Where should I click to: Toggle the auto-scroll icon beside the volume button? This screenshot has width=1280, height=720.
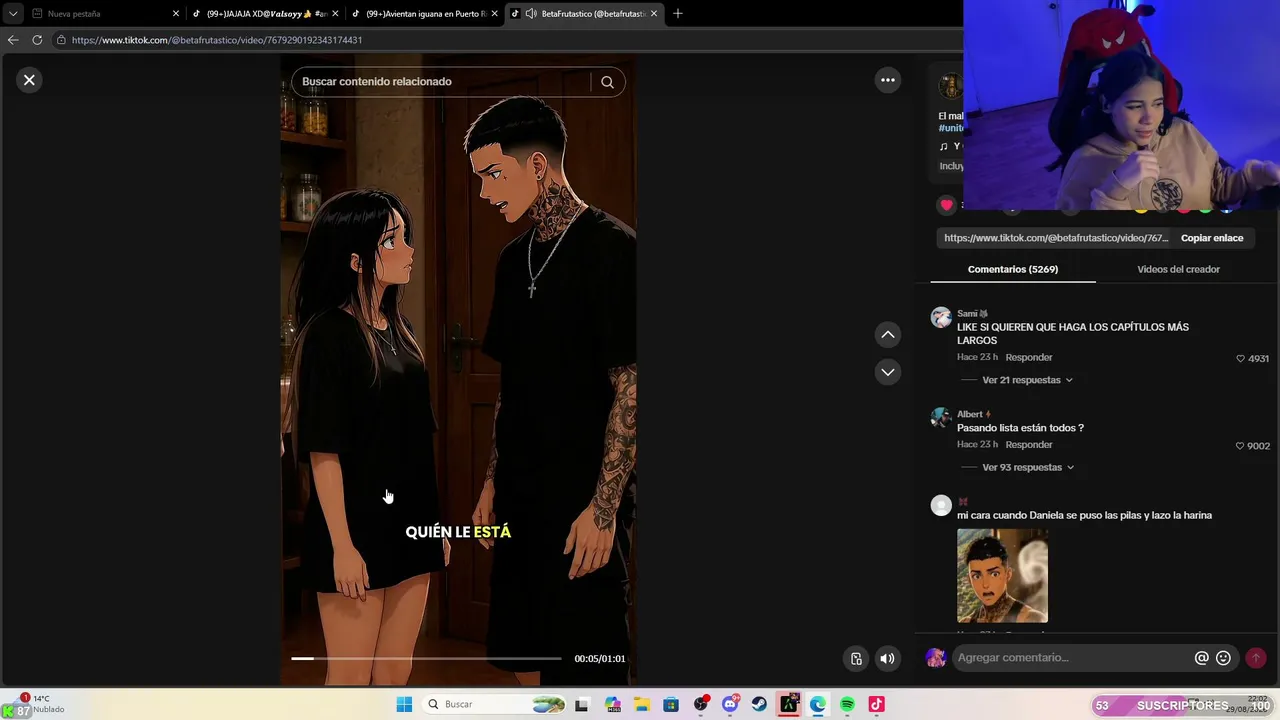coord(856,658)
